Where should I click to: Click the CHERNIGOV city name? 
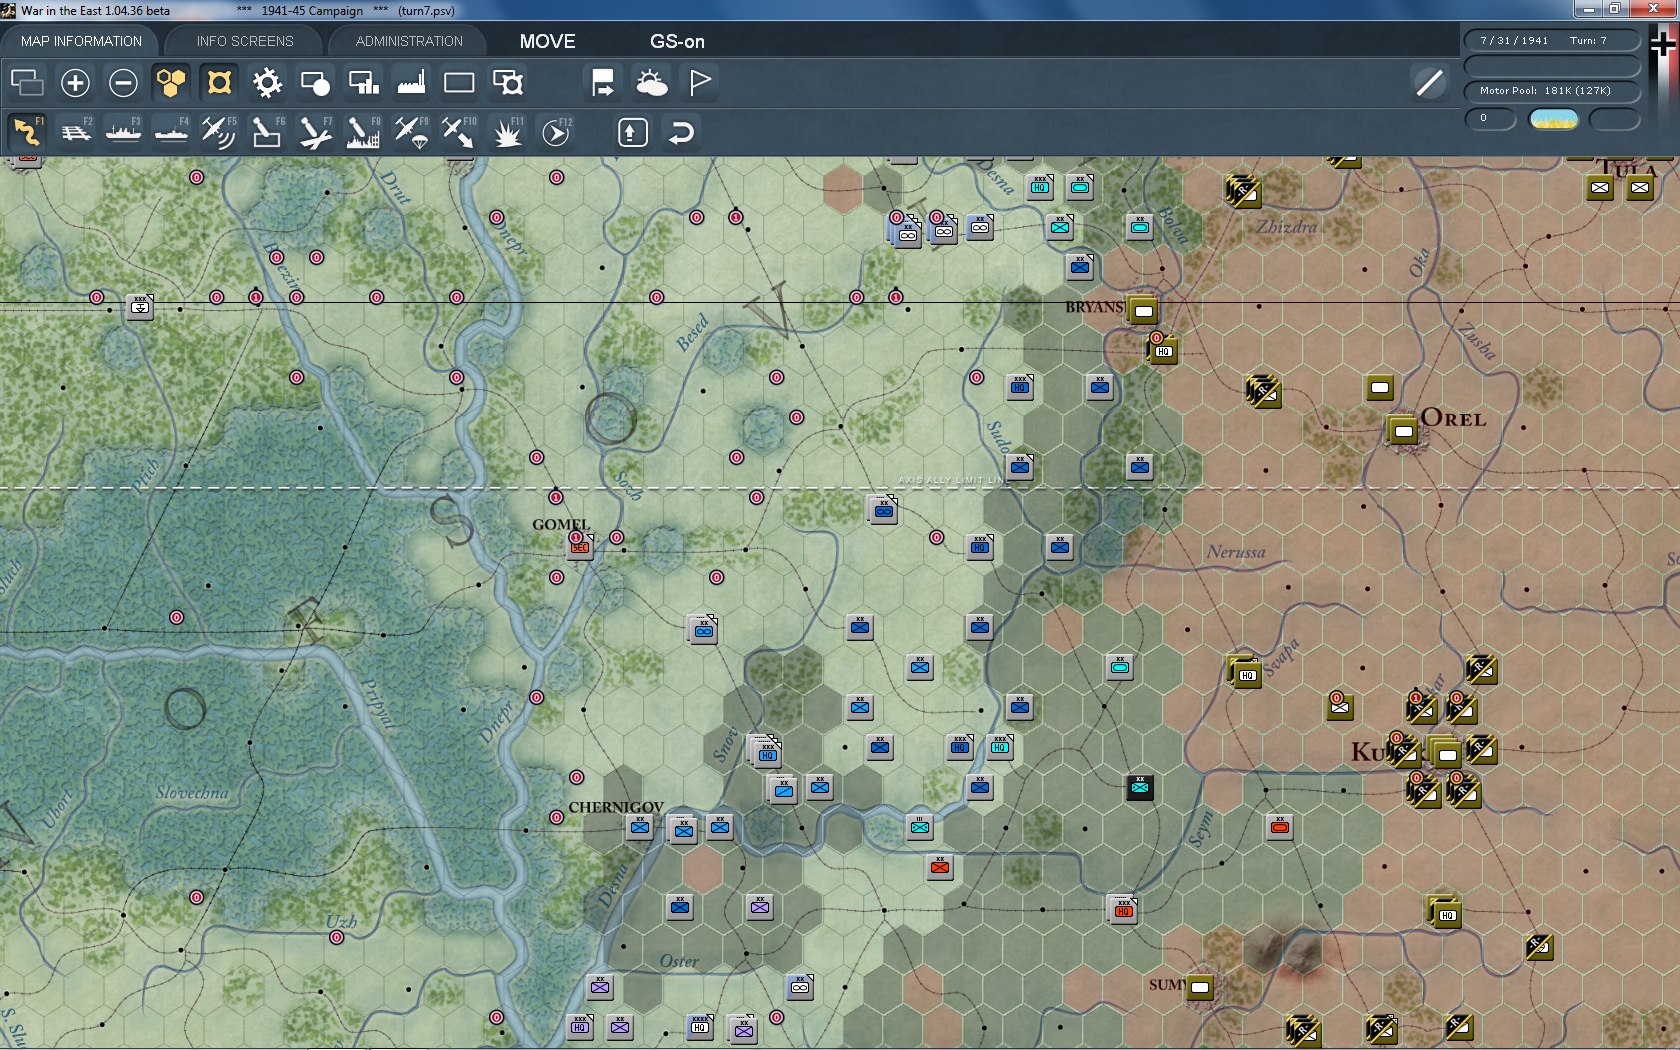[x=616, y=807]
